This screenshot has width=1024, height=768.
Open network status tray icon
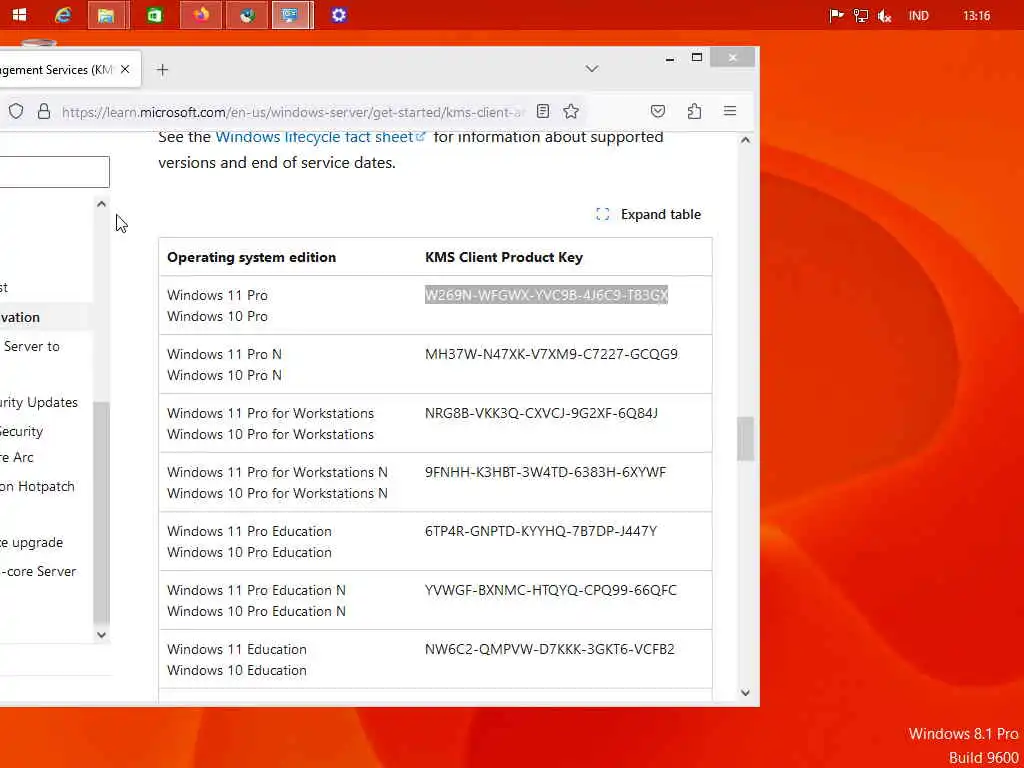click(861, 16)
